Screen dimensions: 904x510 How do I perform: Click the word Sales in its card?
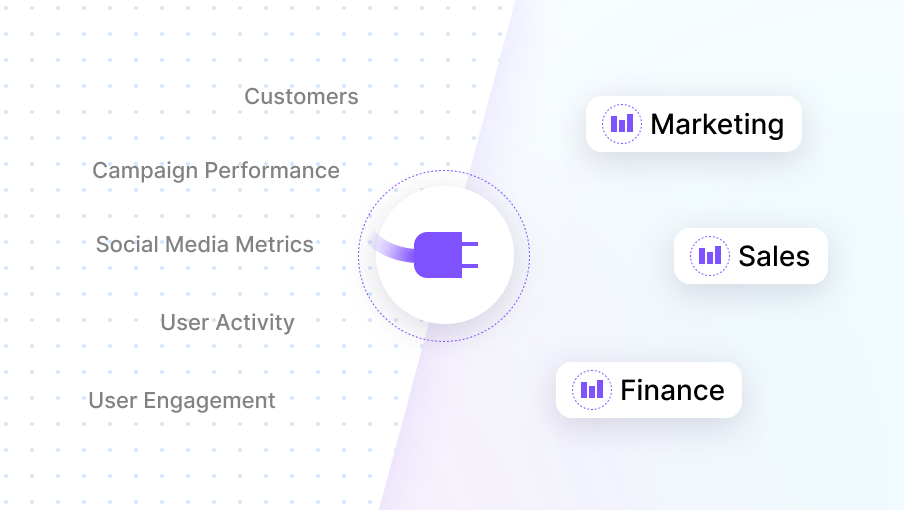pyautogui.click(x=774, y=256)
